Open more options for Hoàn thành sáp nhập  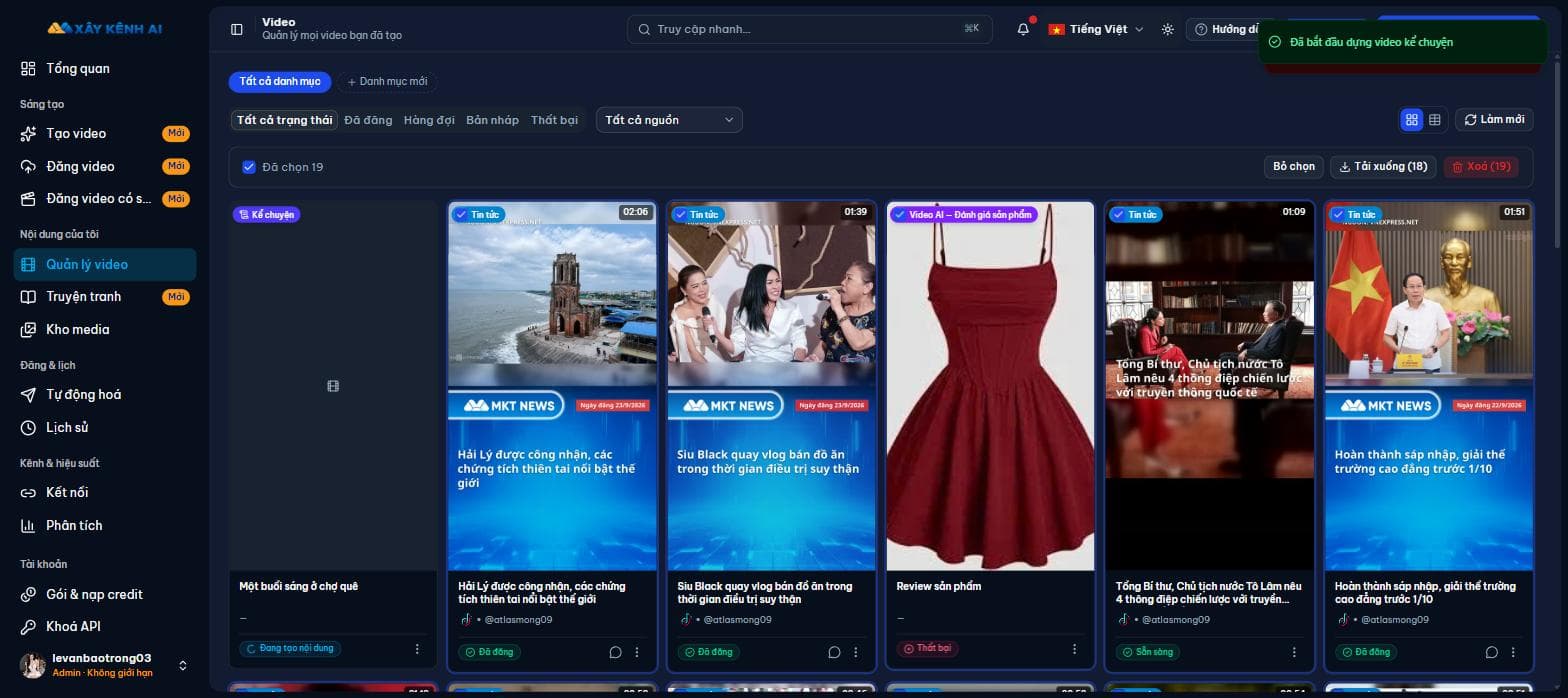(x=1513, y=652)
